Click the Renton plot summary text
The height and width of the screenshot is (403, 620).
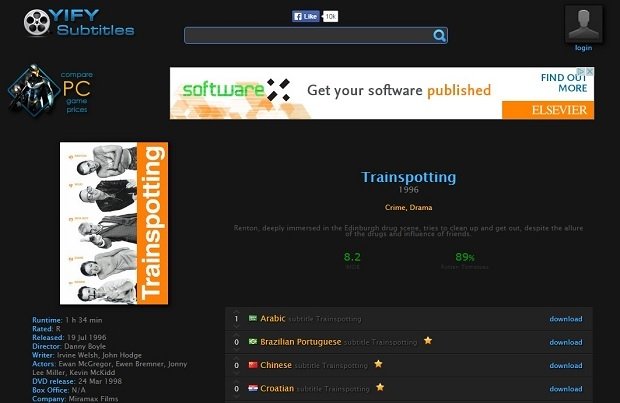(408, 231)
